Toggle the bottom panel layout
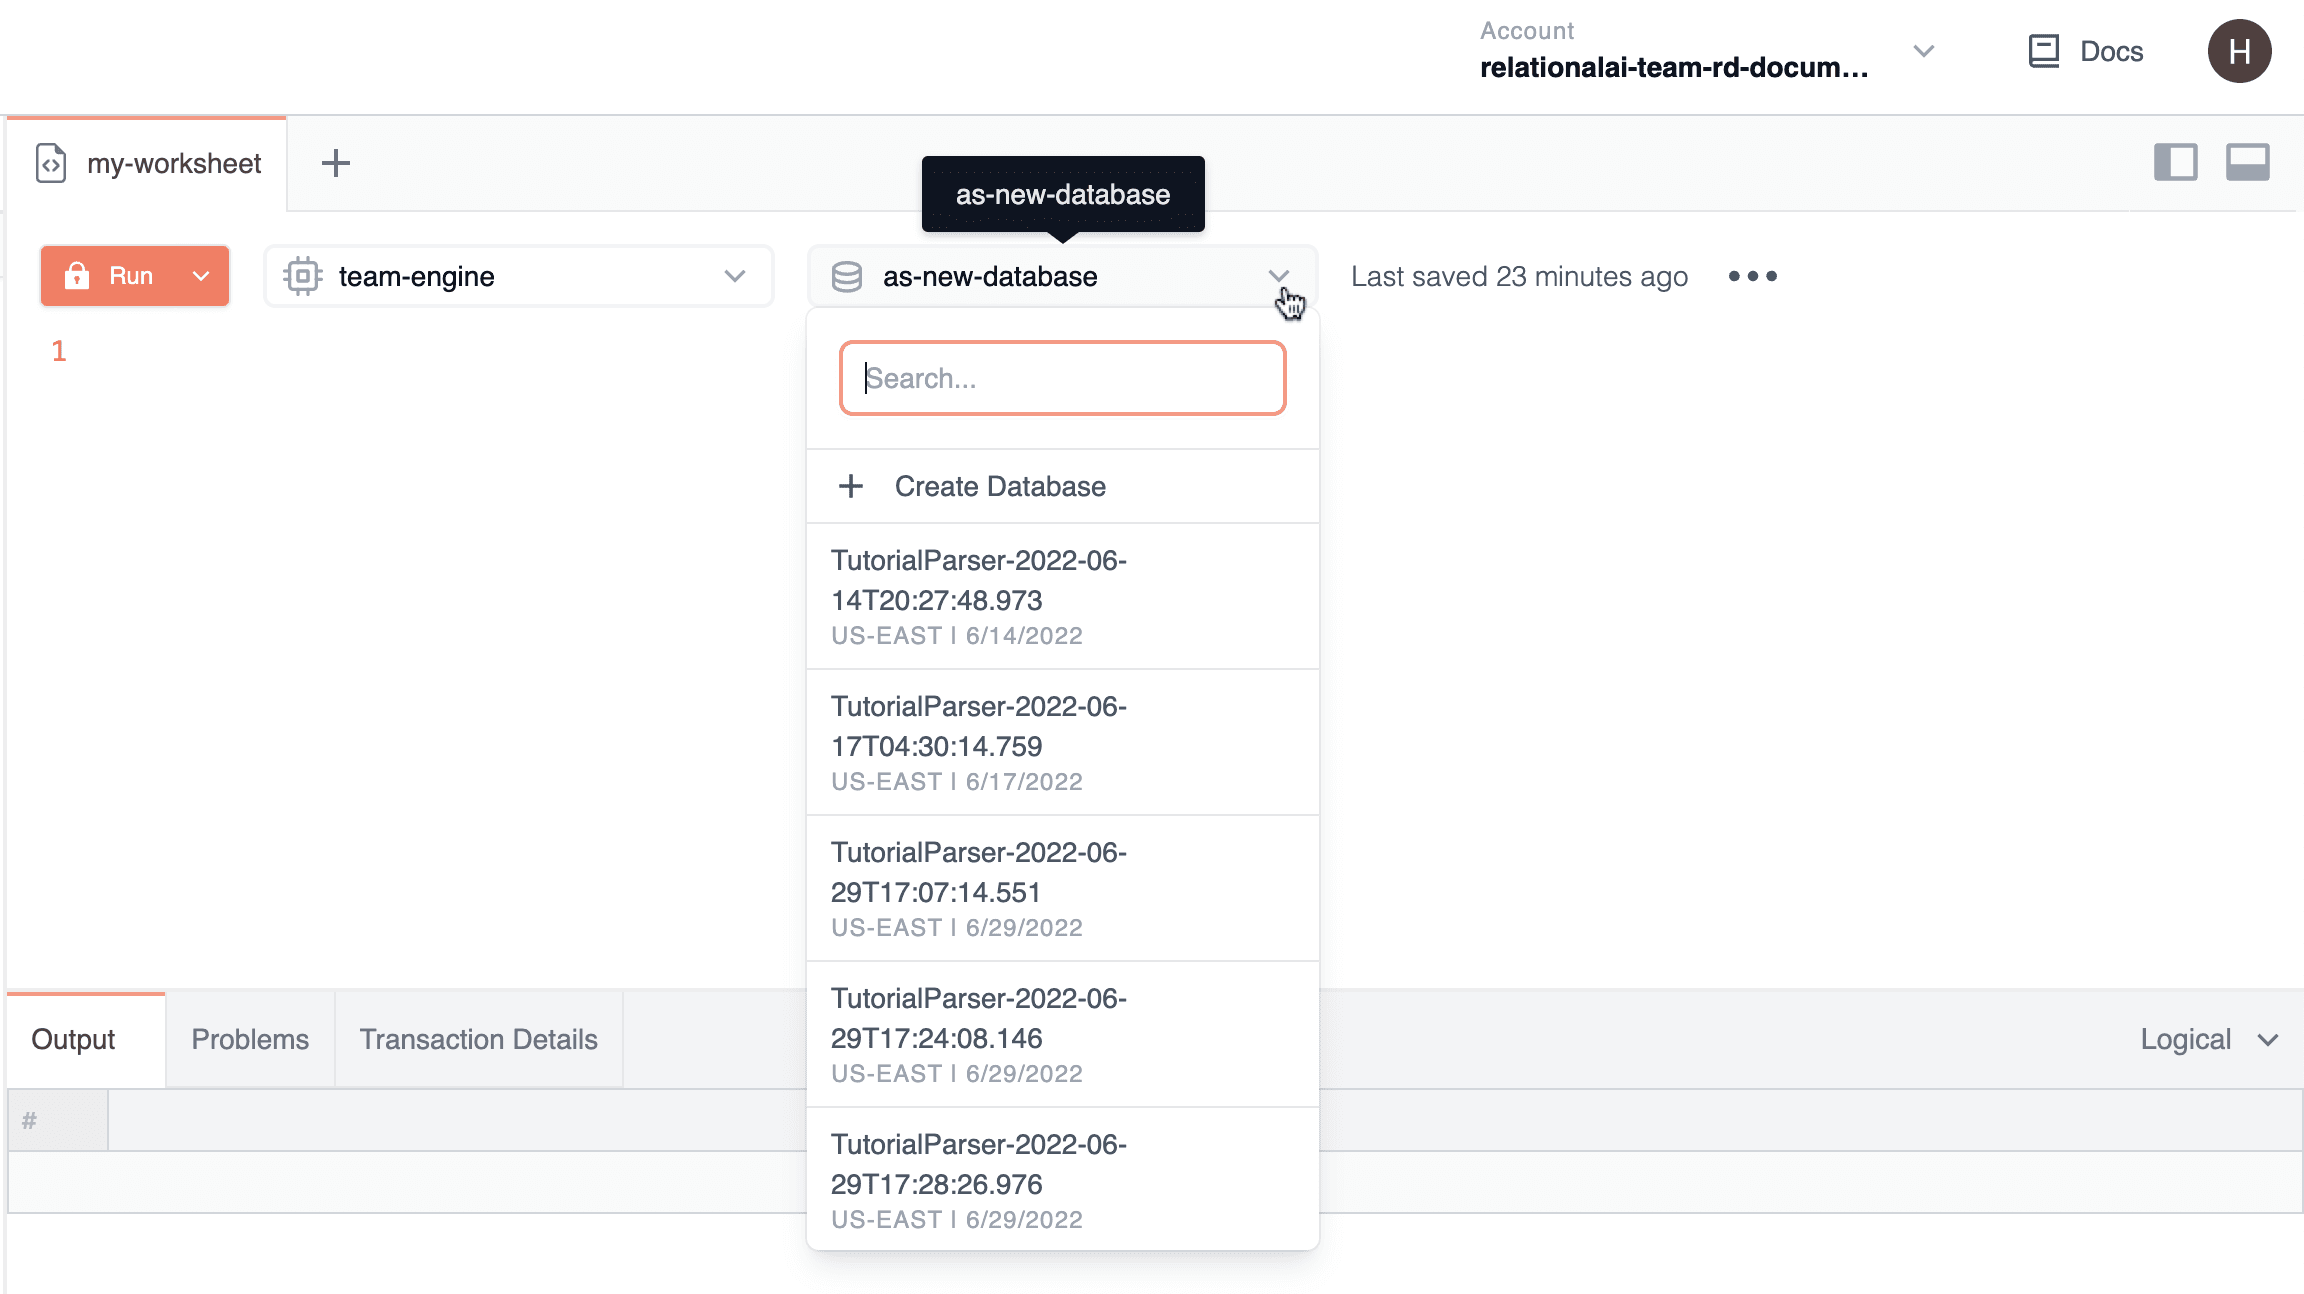 click(x=2247, y=162)
